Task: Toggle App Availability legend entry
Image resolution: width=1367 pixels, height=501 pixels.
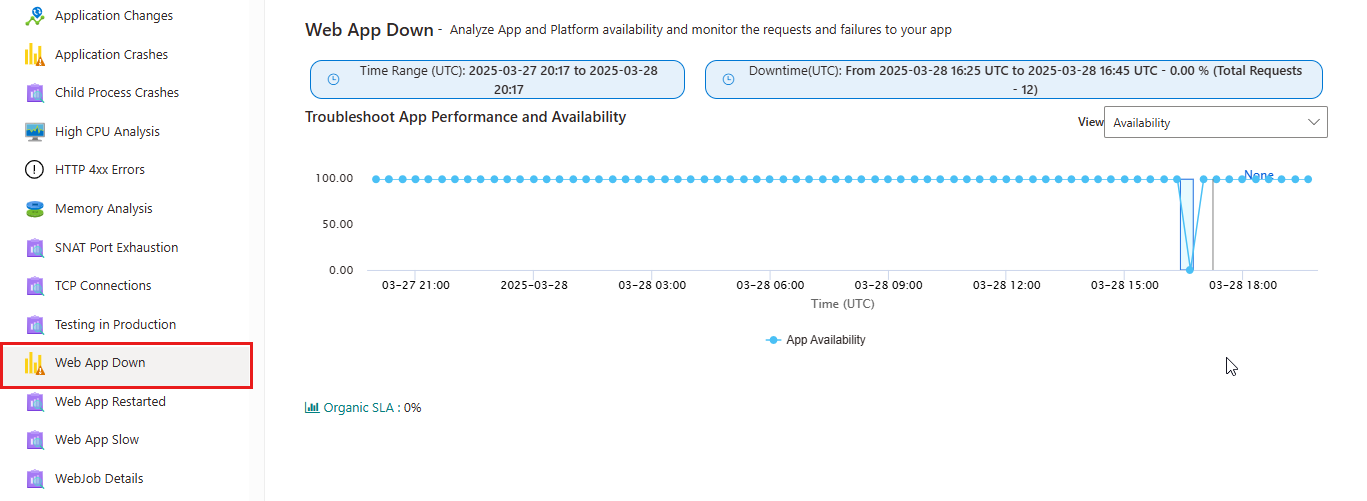Action: 816,340
